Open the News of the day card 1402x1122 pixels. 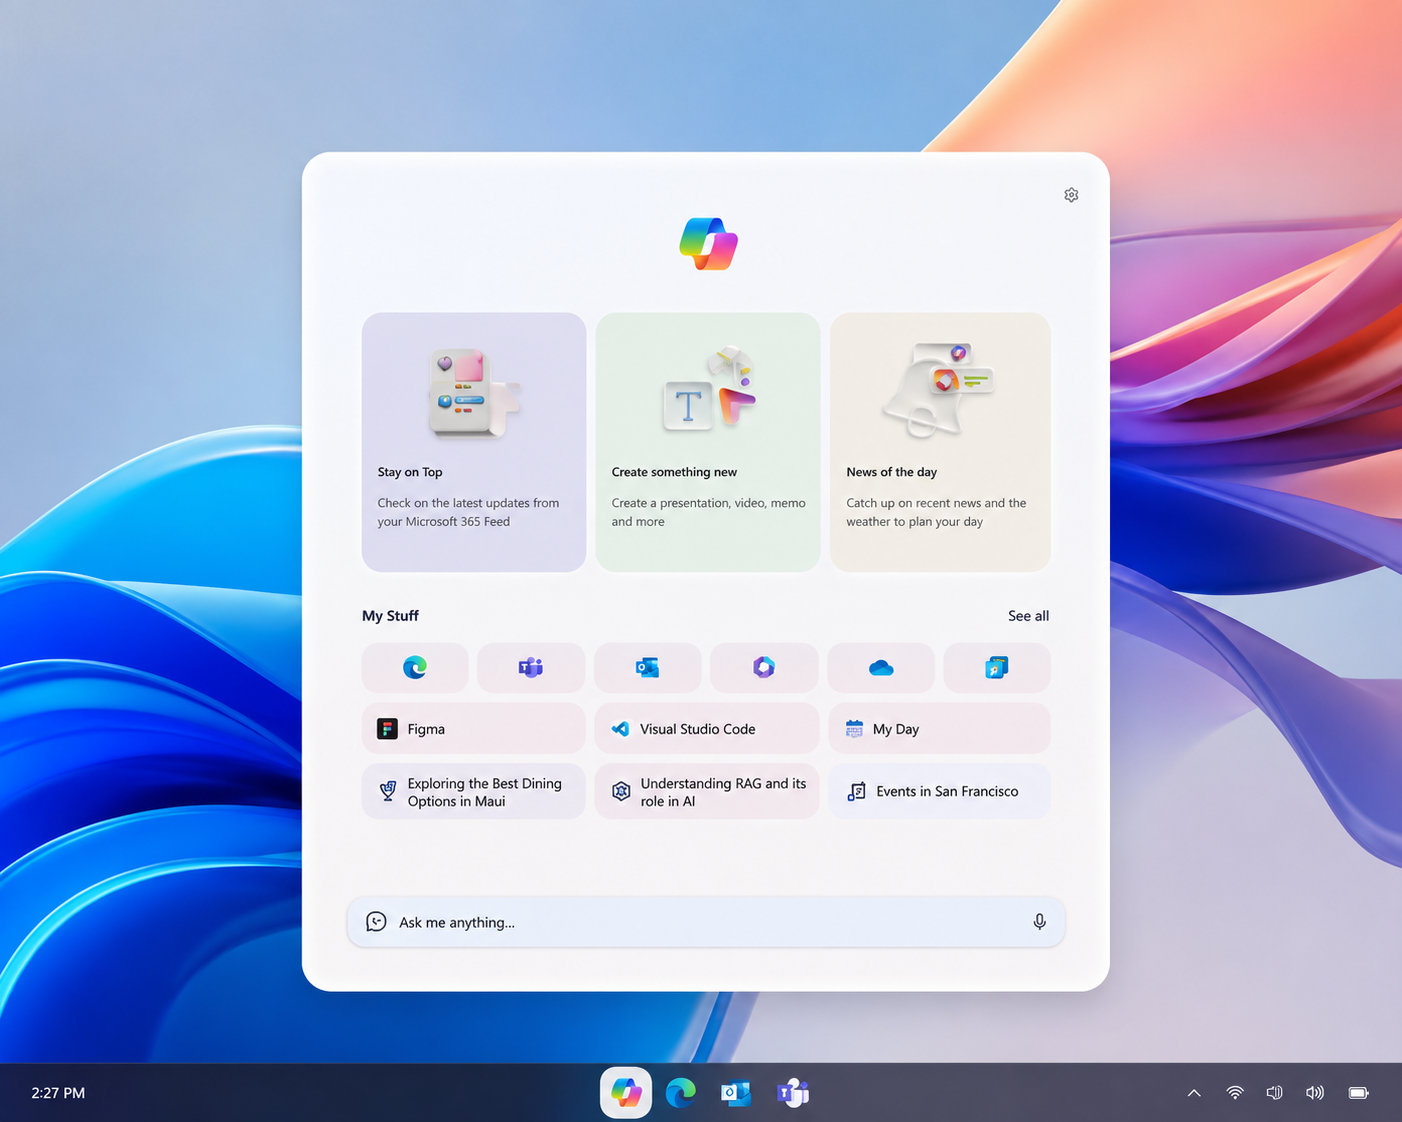940,442
